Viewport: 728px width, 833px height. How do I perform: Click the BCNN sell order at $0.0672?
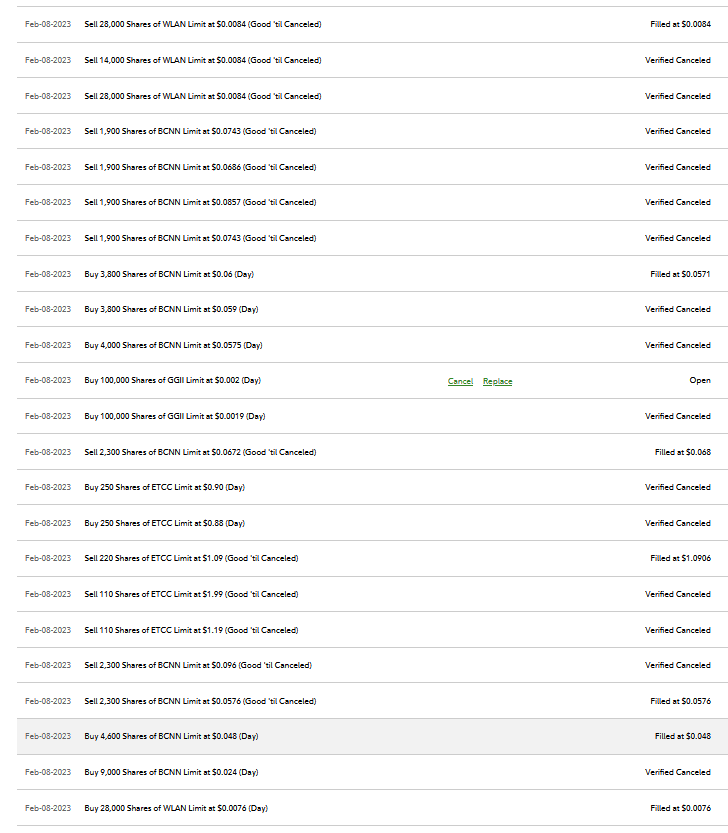[x=200, y=452]
